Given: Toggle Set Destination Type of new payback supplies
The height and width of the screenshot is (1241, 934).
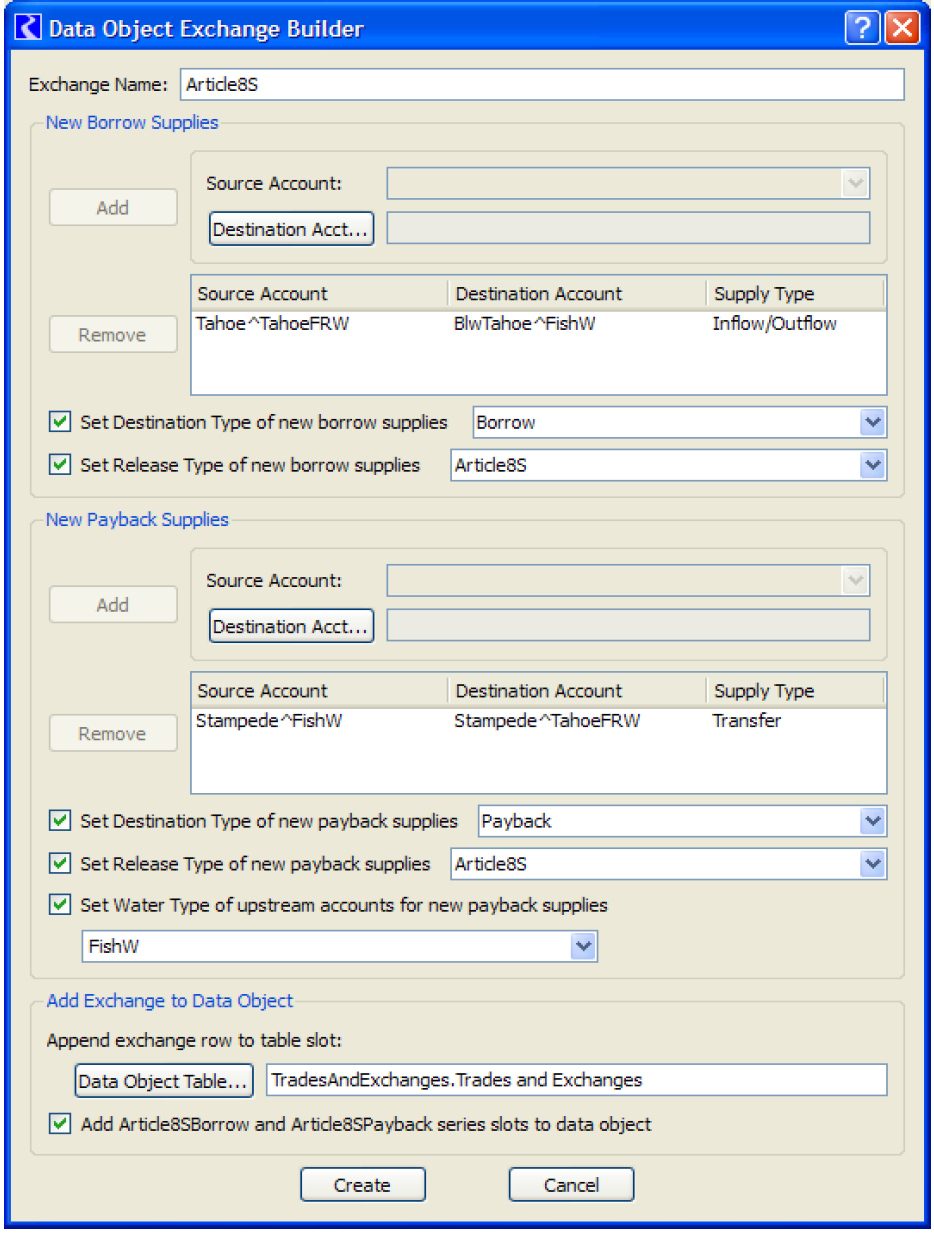Looking at the screenshot, I should click(x=60, y=821).
